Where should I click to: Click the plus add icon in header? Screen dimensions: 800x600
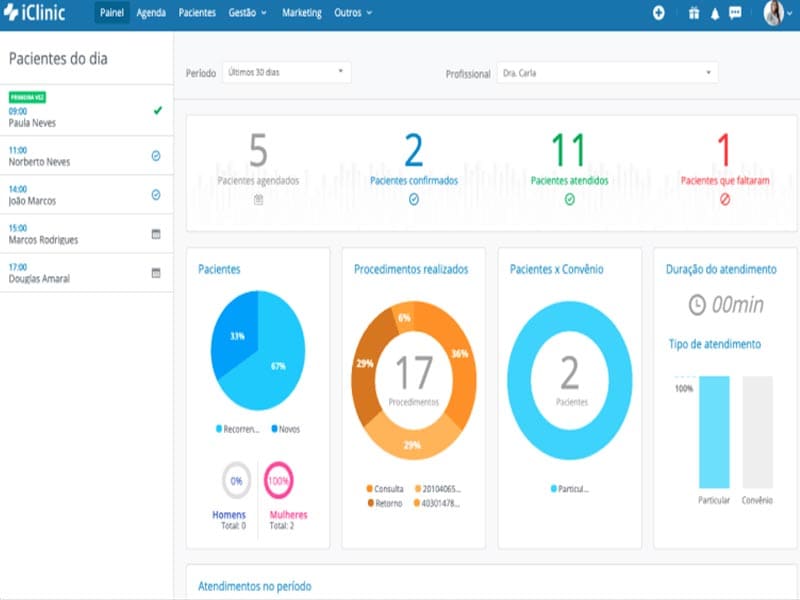tap(659, 13)
